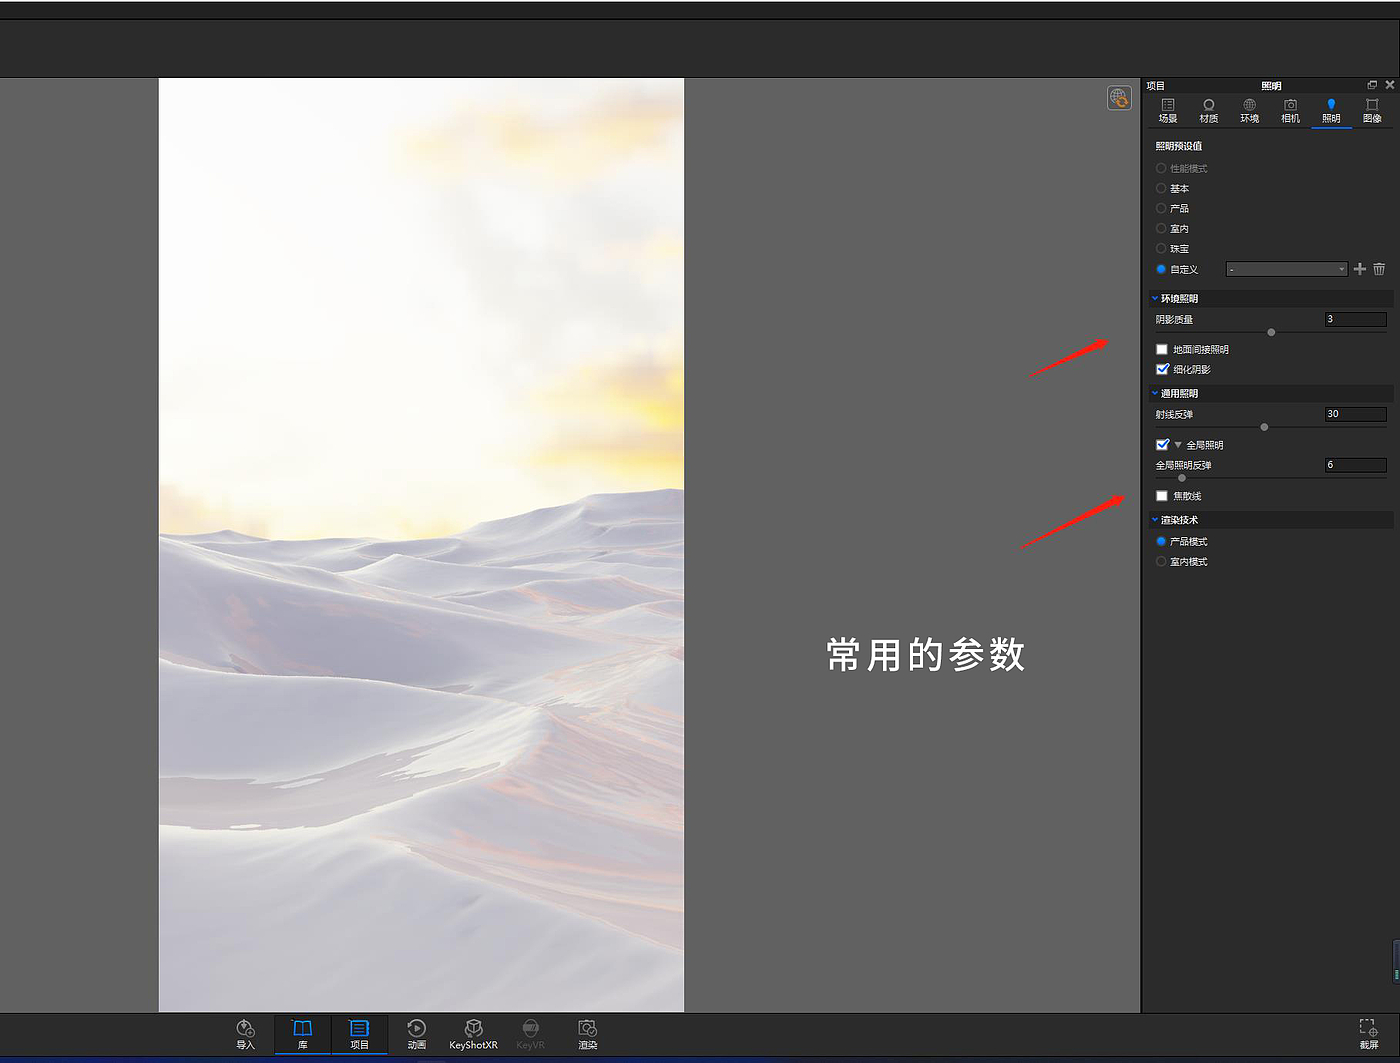Open the 动画 animation timeline

pyautogui.click(x=417, y=1034)
